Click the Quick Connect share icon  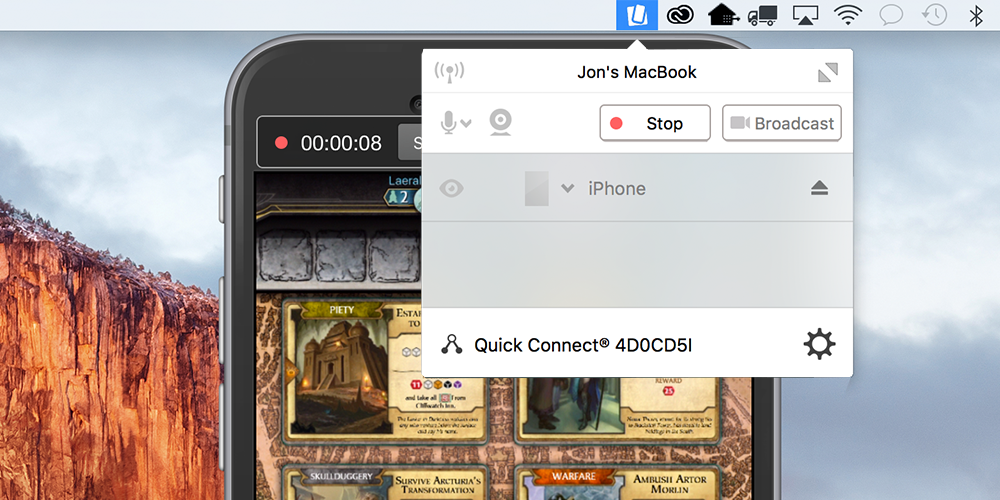[x=452, y=344]
